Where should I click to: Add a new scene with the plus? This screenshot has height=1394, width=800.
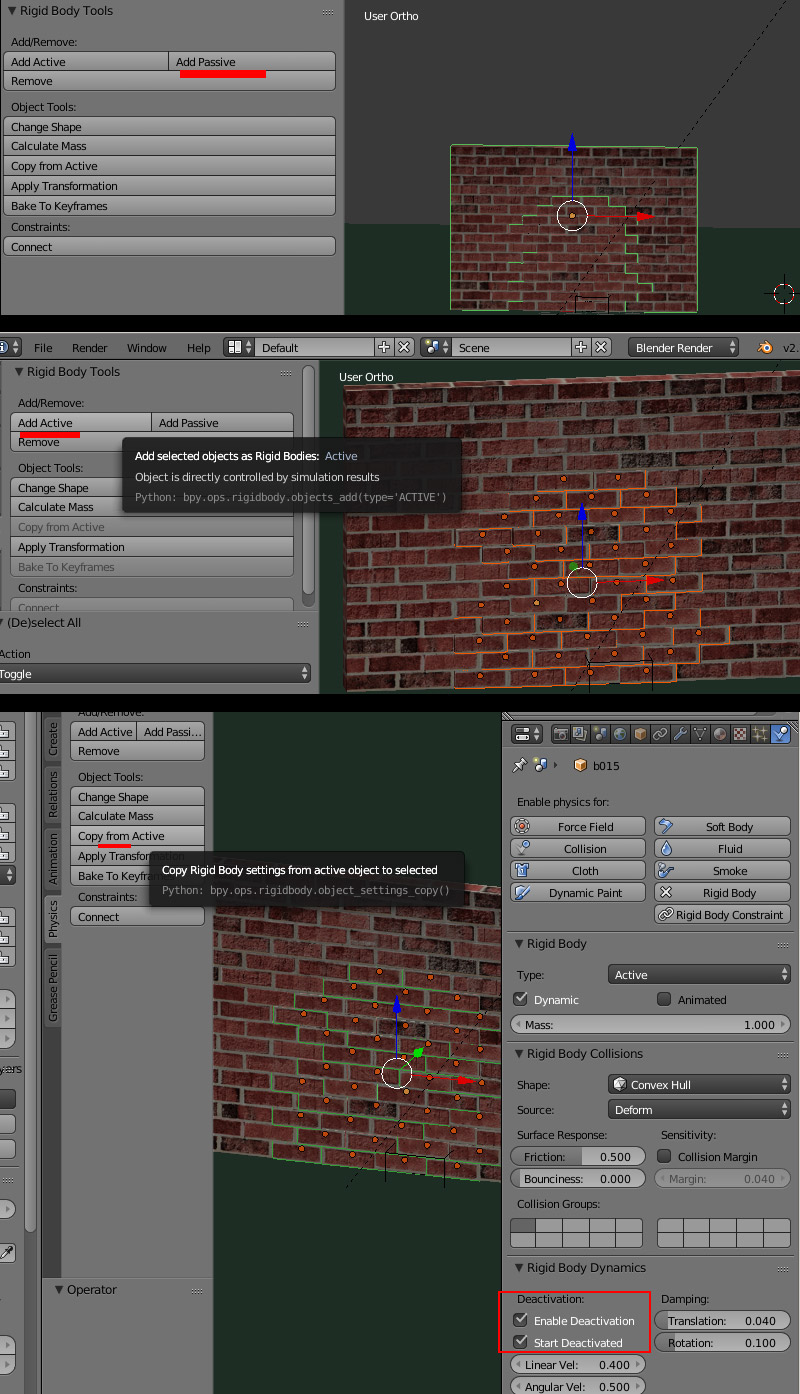pos(581,347)
